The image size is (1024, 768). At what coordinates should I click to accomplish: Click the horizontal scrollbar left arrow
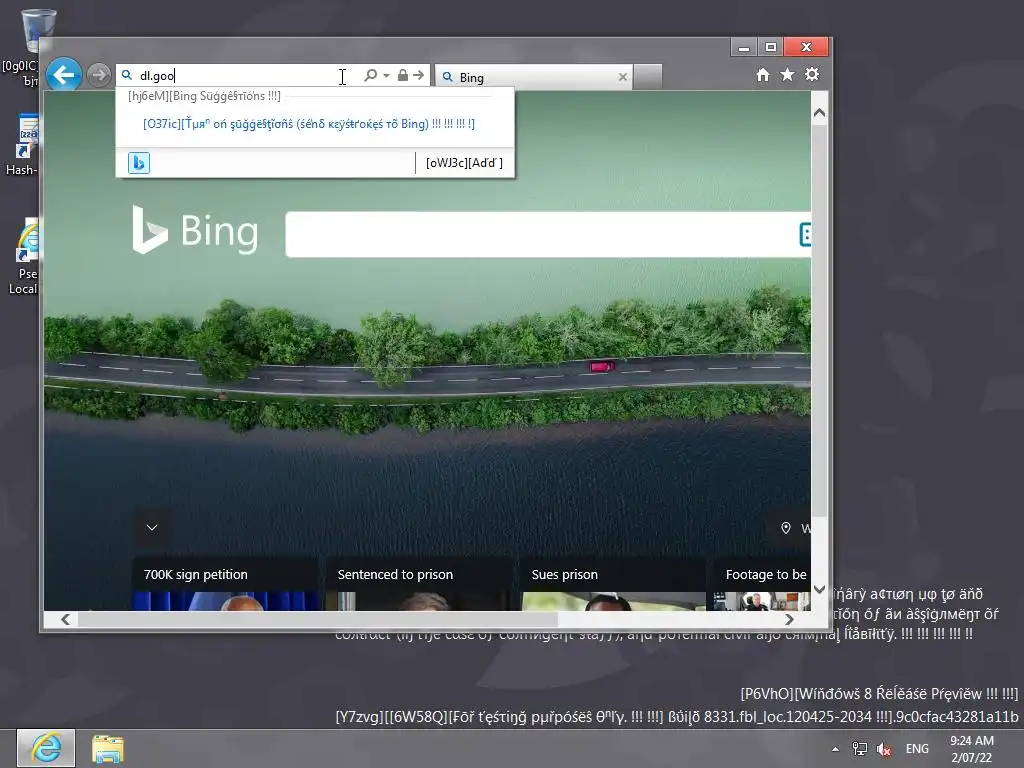coord(65,619)
